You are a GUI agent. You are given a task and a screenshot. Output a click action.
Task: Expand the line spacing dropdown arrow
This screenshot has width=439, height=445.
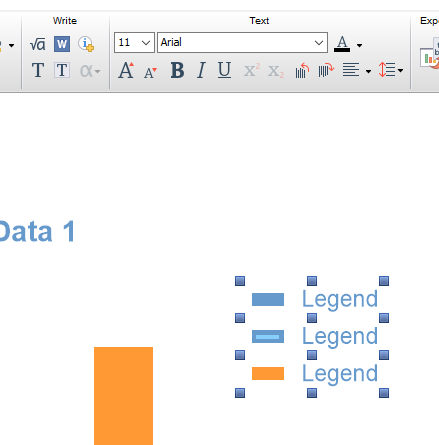click(400, 71)
